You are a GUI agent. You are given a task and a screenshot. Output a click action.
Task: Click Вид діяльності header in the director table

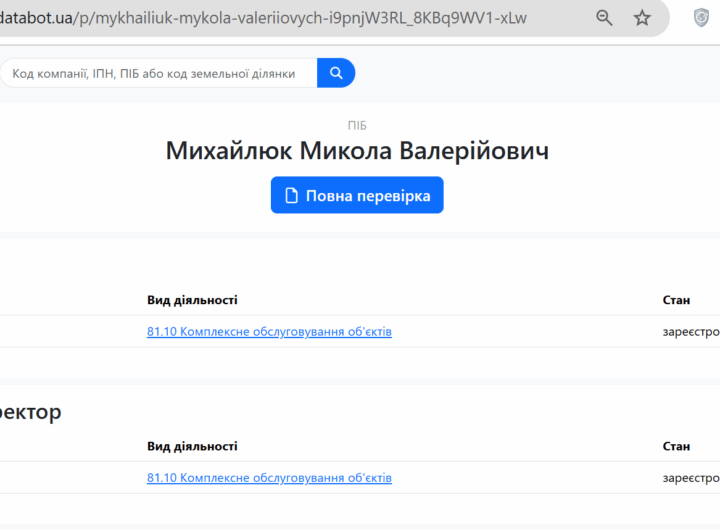(192, 446)
